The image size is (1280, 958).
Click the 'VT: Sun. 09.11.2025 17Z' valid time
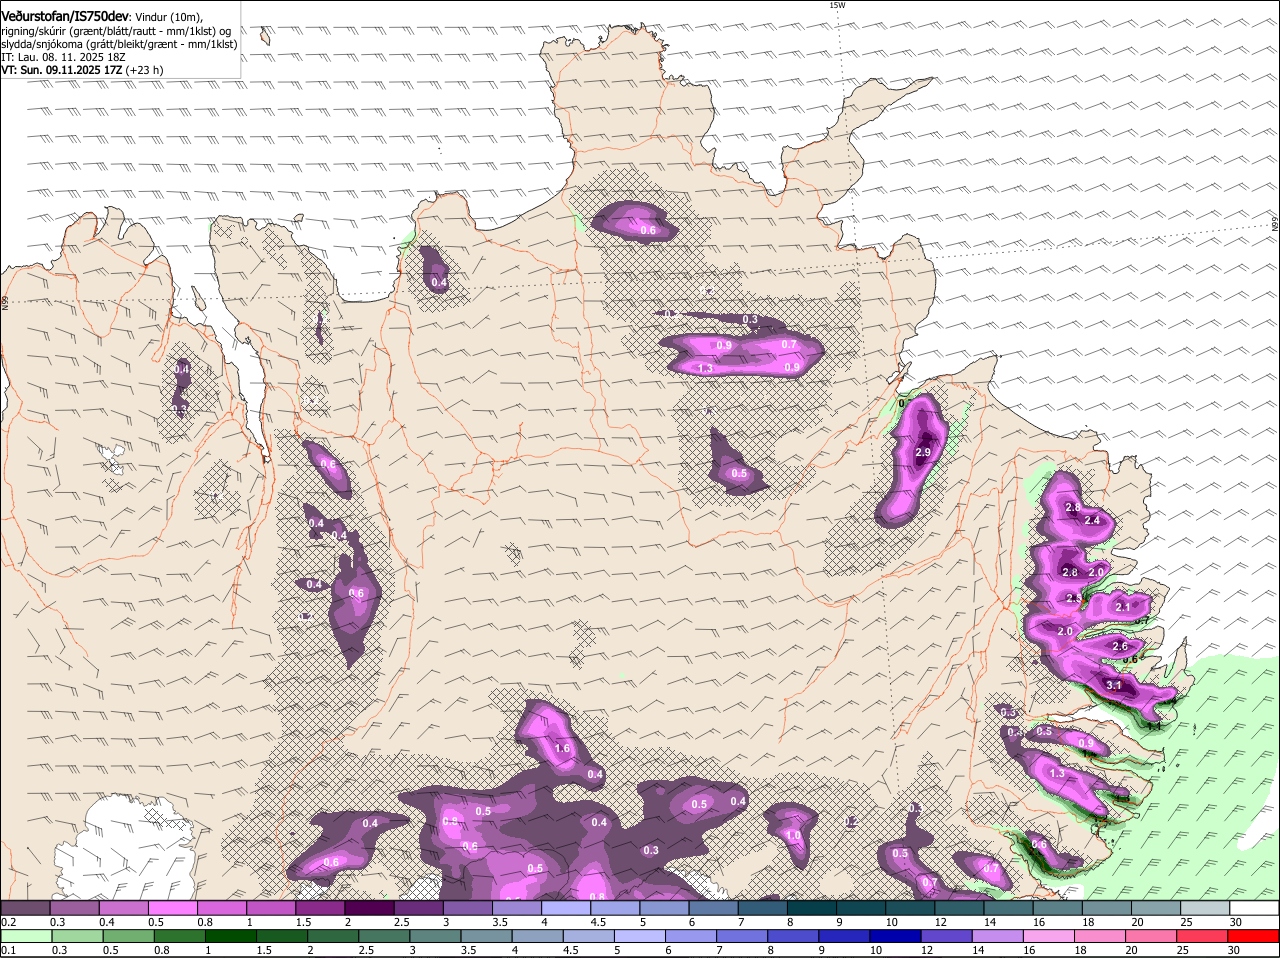pos(62,71)
